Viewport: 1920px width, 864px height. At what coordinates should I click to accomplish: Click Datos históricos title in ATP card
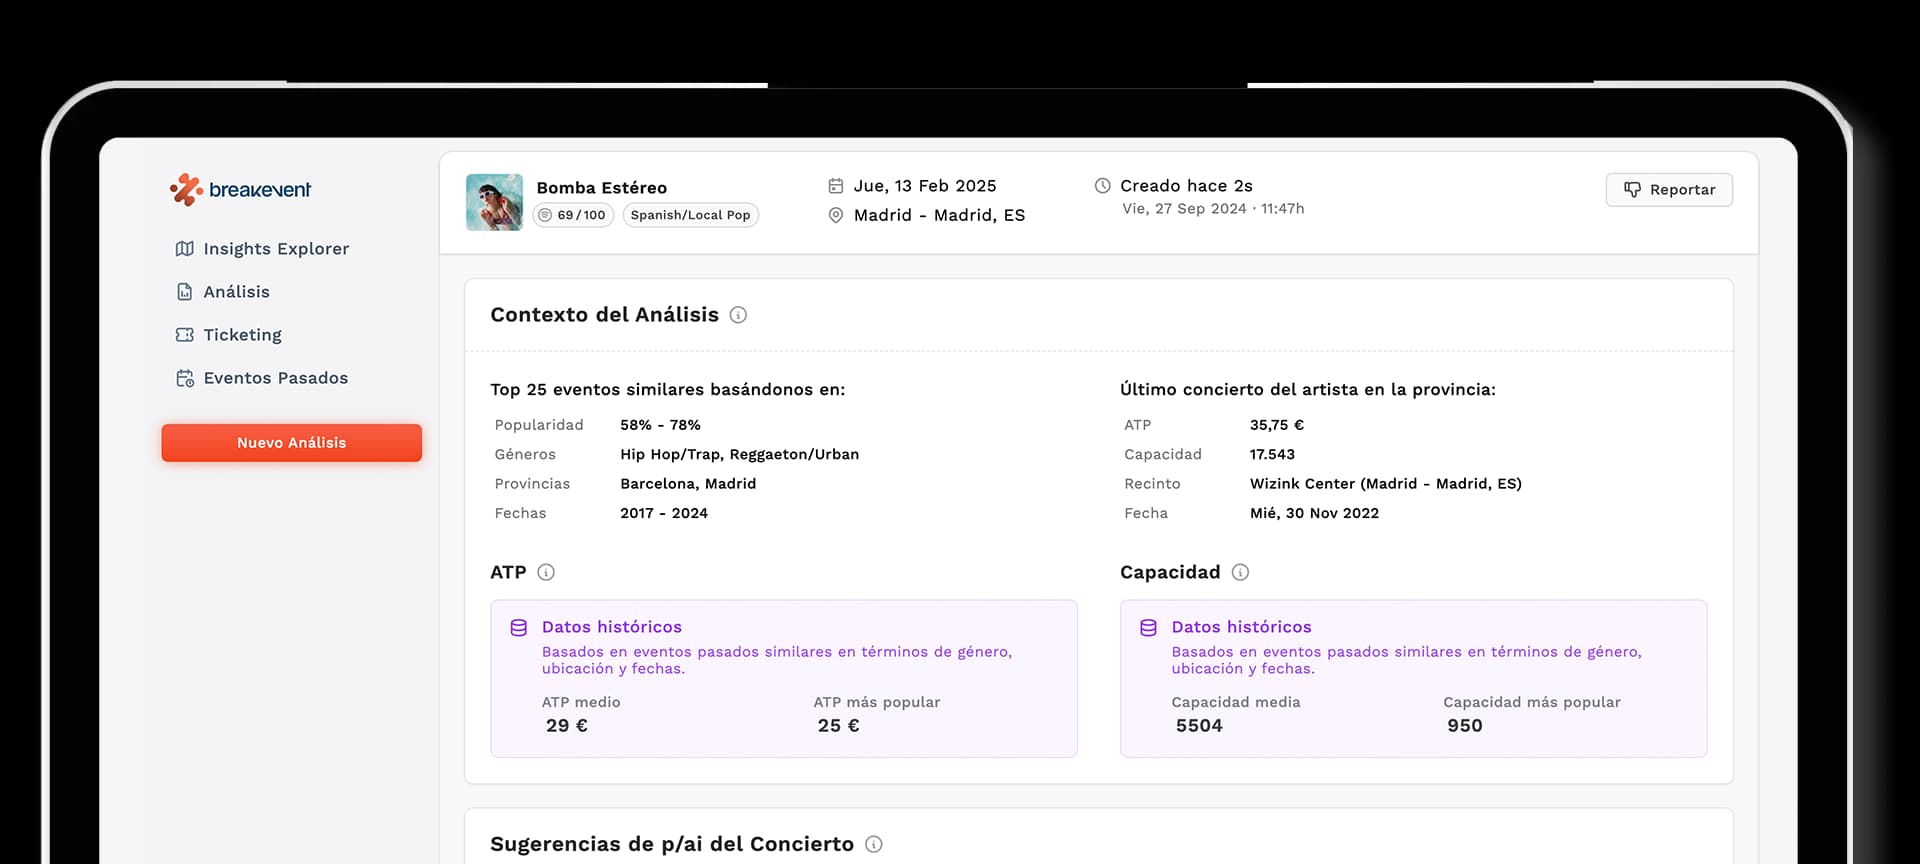[612, 627]
